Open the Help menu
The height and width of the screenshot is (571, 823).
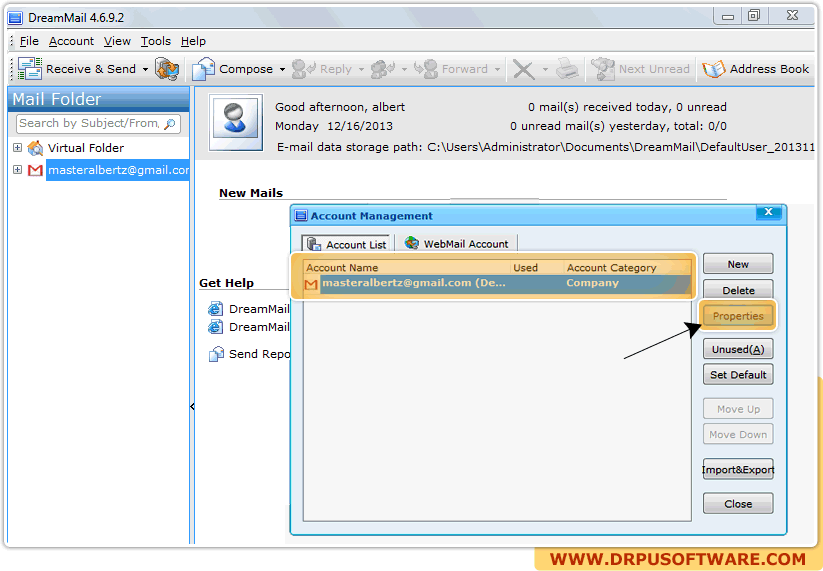pos(193,41)
